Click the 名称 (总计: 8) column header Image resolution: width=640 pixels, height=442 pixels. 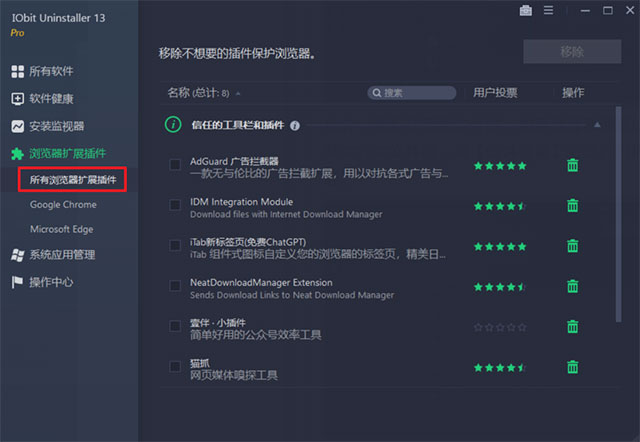[198, 93]
